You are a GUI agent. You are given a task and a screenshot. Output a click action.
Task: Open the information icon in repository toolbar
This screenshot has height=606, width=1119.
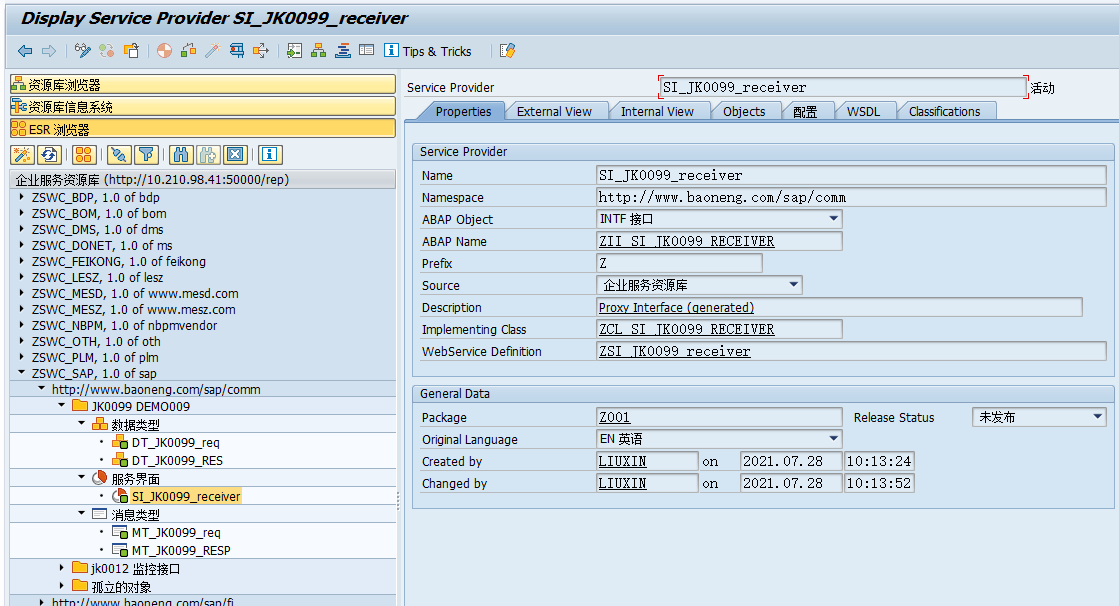point(268,155)
